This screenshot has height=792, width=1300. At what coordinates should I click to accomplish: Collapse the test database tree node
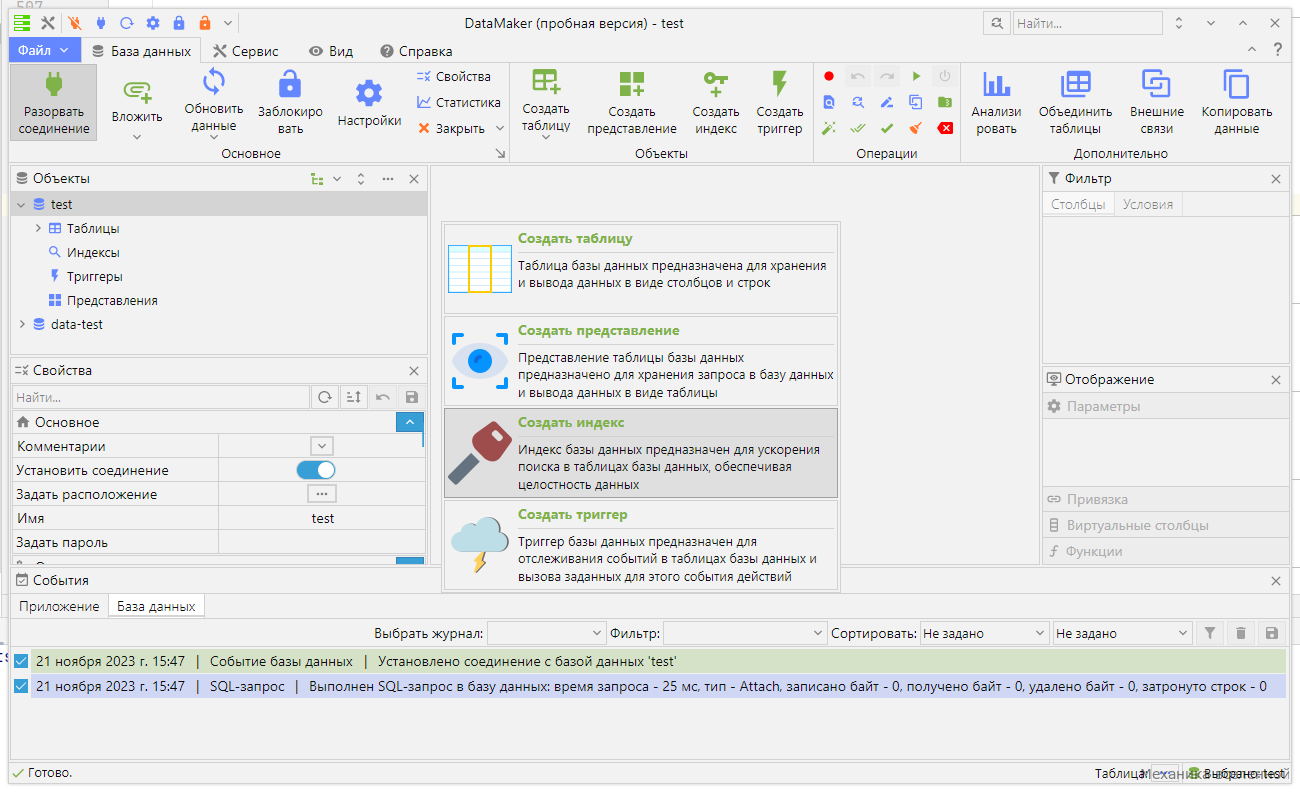coord(21,204)
